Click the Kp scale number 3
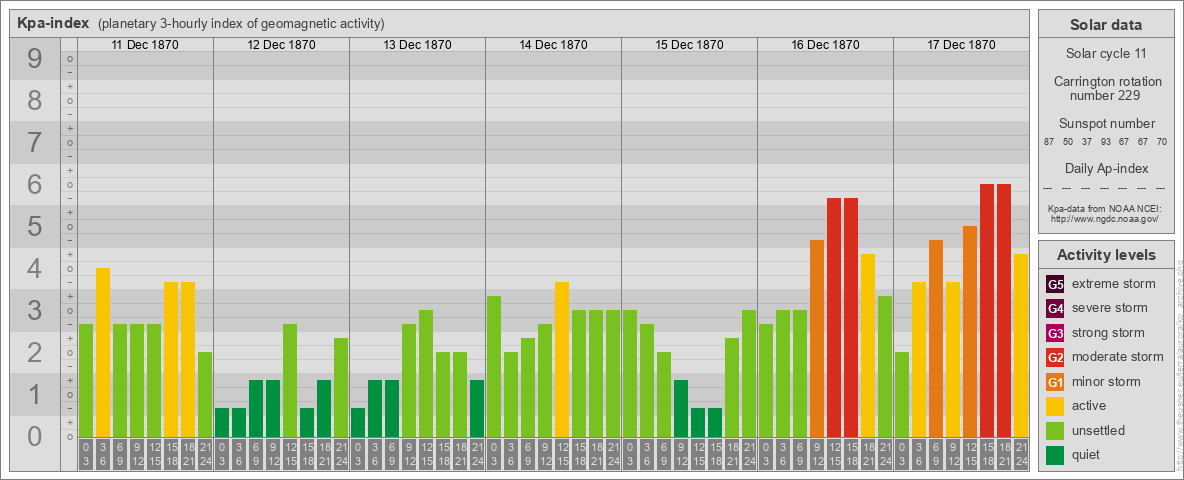The image size is (1184, 480). (34, 311)
